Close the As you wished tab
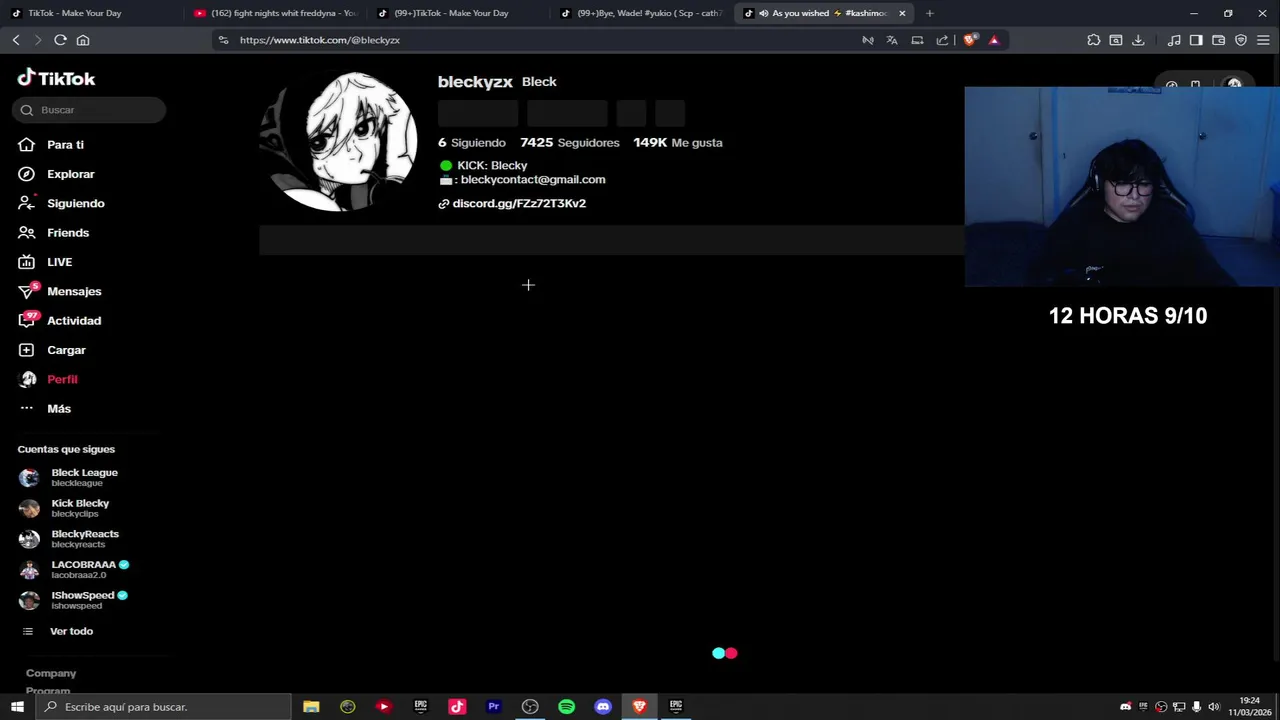This screenshot has width=1280, height=720. point(902,13)
